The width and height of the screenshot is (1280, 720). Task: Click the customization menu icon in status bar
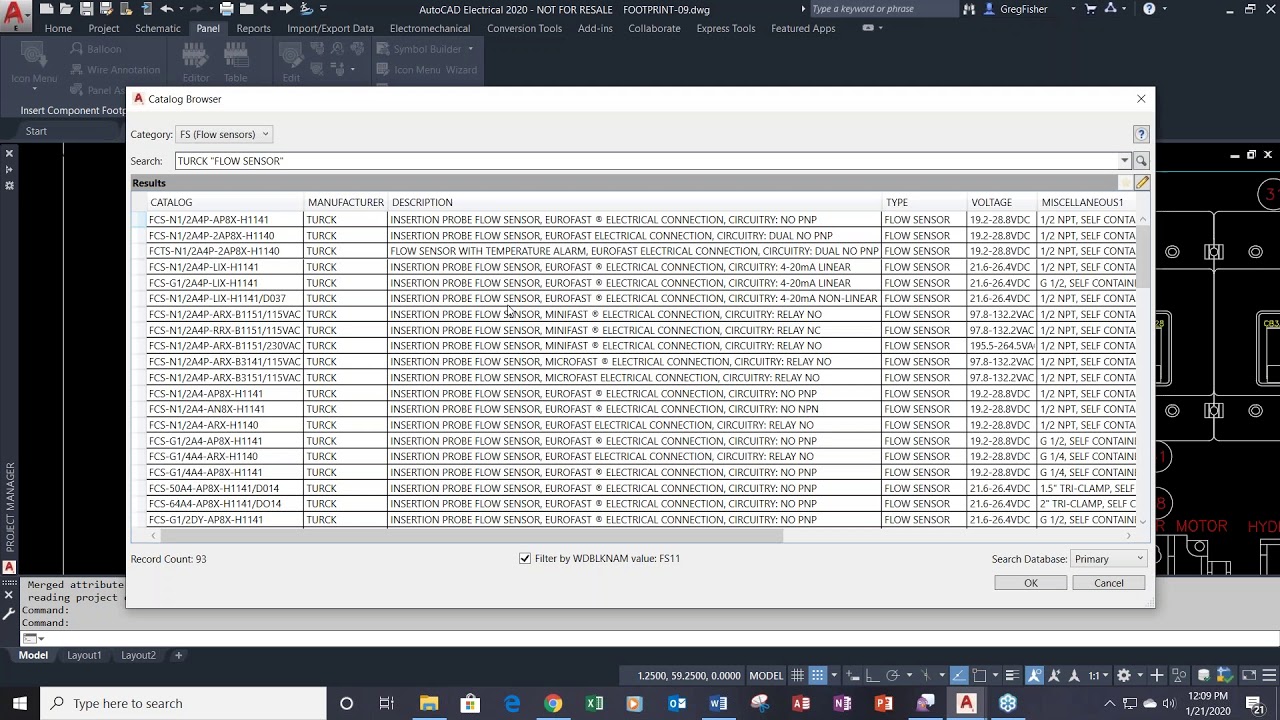(1269, 675)
